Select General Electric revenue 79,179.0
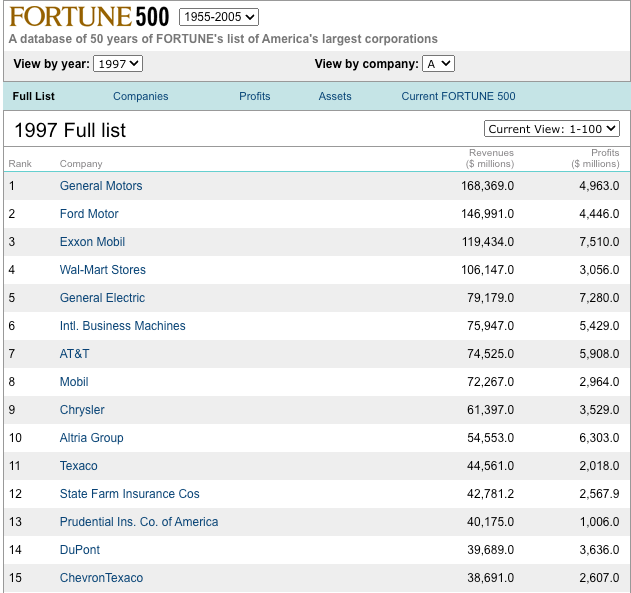The image size is (631, 593). pyautogui.click(x=491, y=298)
